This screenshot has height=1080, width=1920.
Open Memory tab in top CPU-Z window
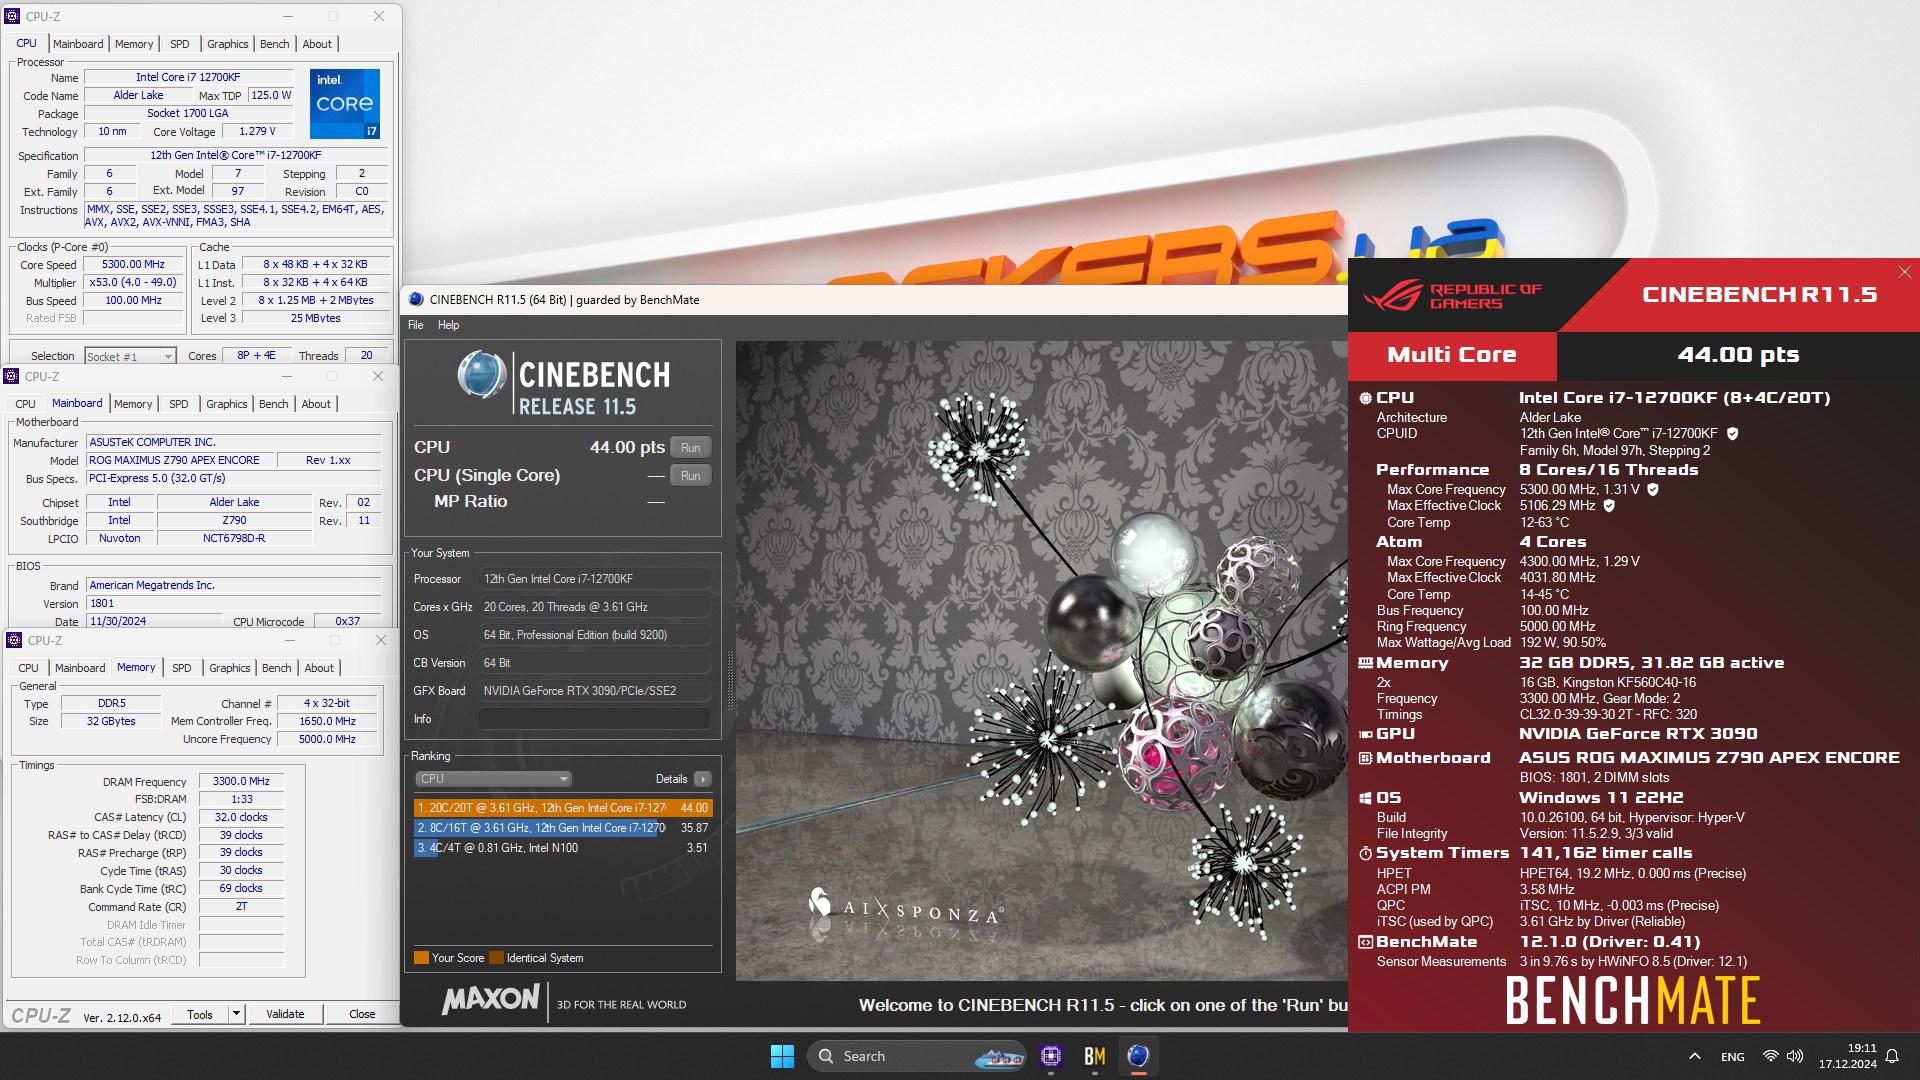[x=134, y=44]
